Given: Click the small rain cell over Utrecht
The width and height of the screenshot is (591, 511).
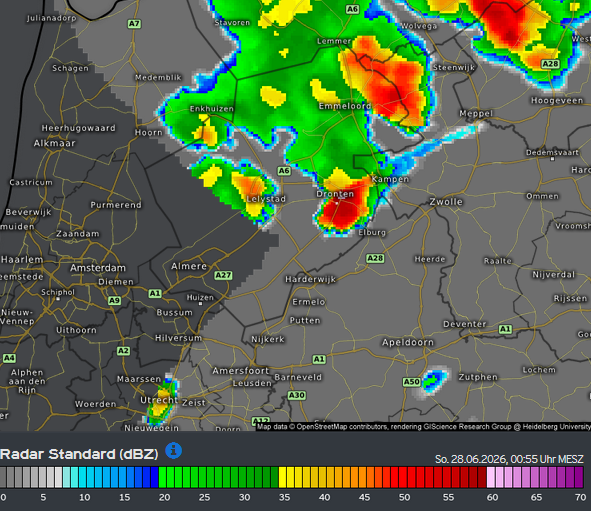Looking at the screenshot, I should tap(162, 401).
